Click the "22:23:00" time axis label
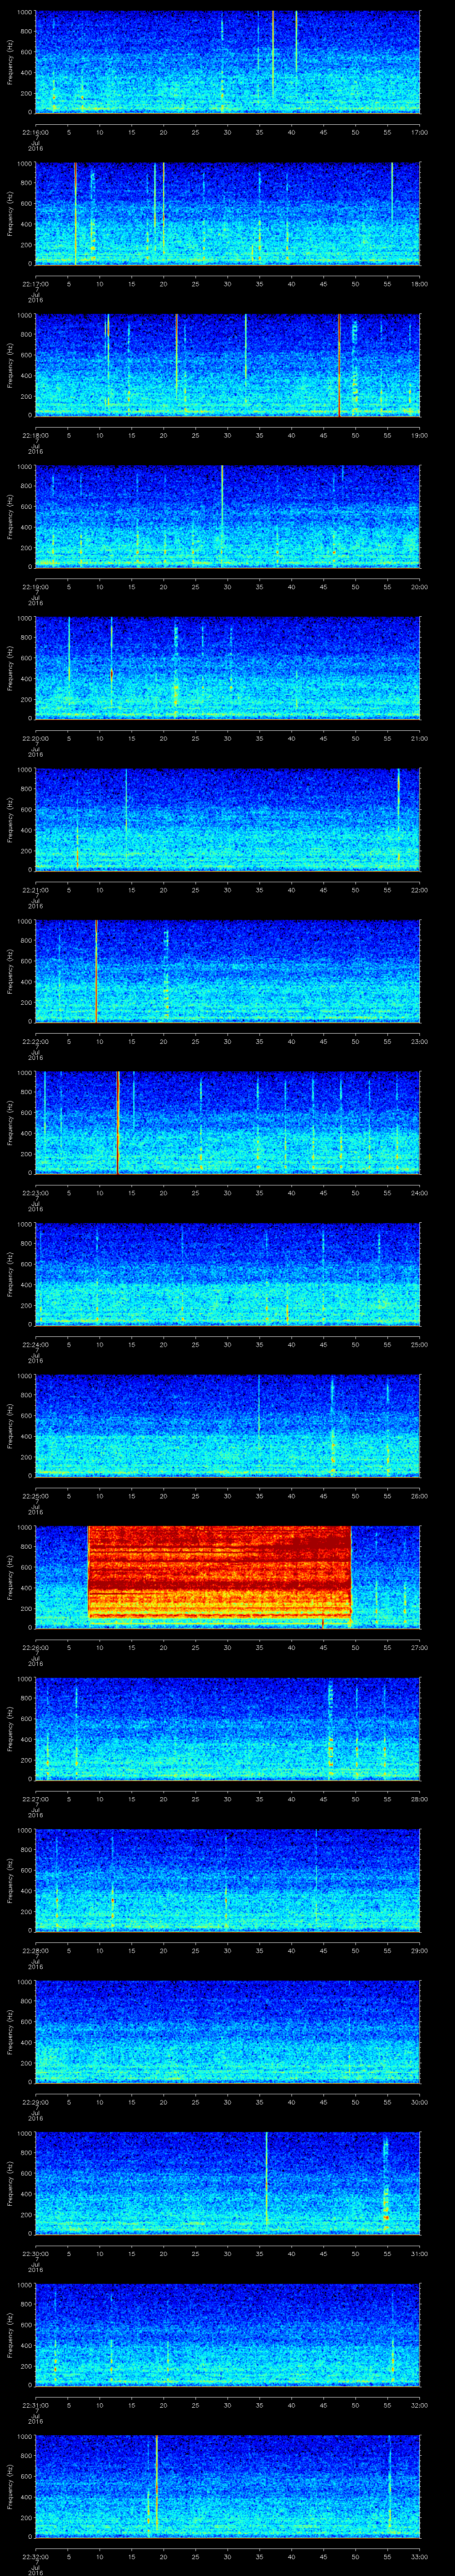 (x=36, y=1193)
